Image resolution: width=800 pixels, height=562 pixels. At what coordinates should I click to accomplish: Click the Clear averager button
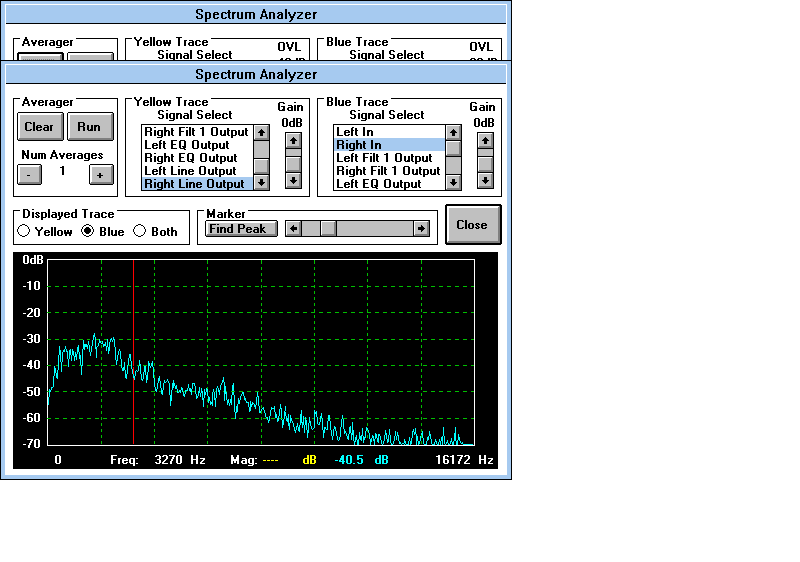(39, 127)
